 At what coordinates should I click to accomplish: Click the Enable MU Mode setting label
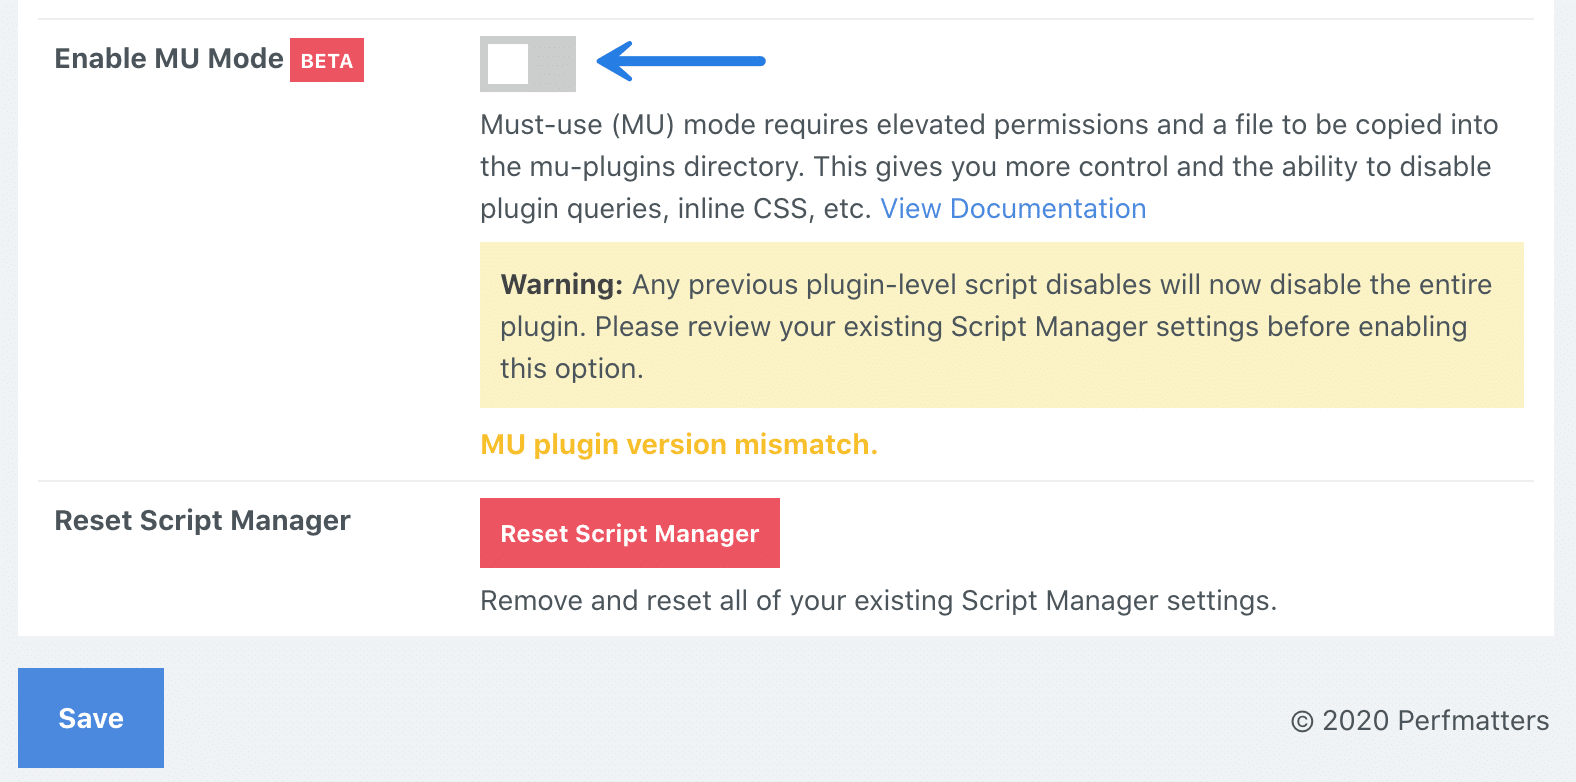point(167,58)
